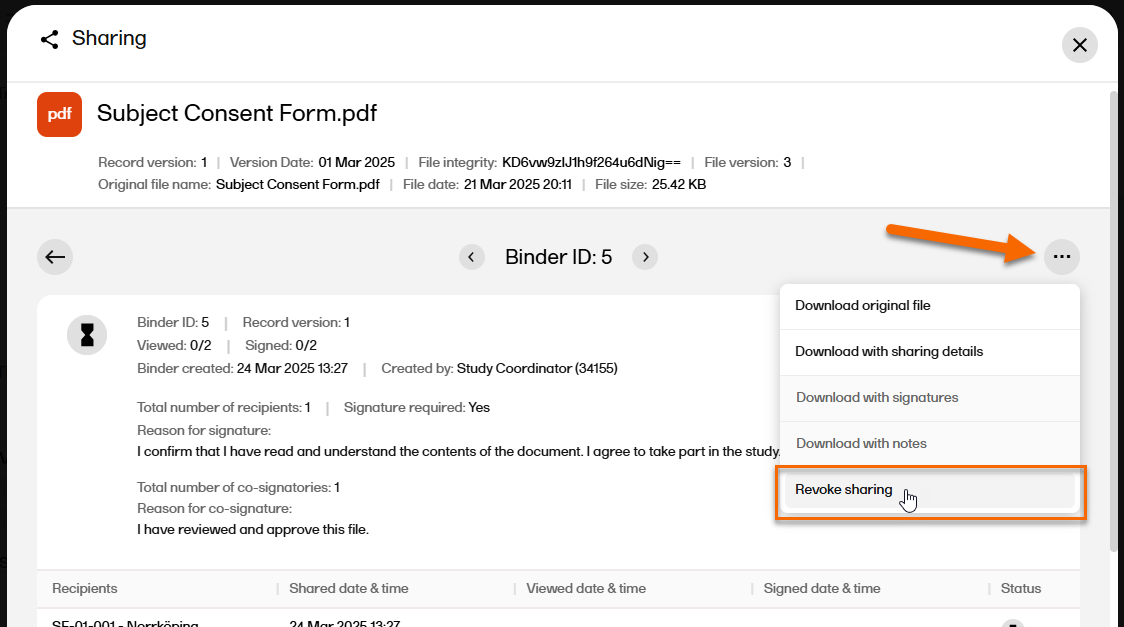Click the Signed date & time header
Viewport: 1124px width, 627px height.
(821, 589)
